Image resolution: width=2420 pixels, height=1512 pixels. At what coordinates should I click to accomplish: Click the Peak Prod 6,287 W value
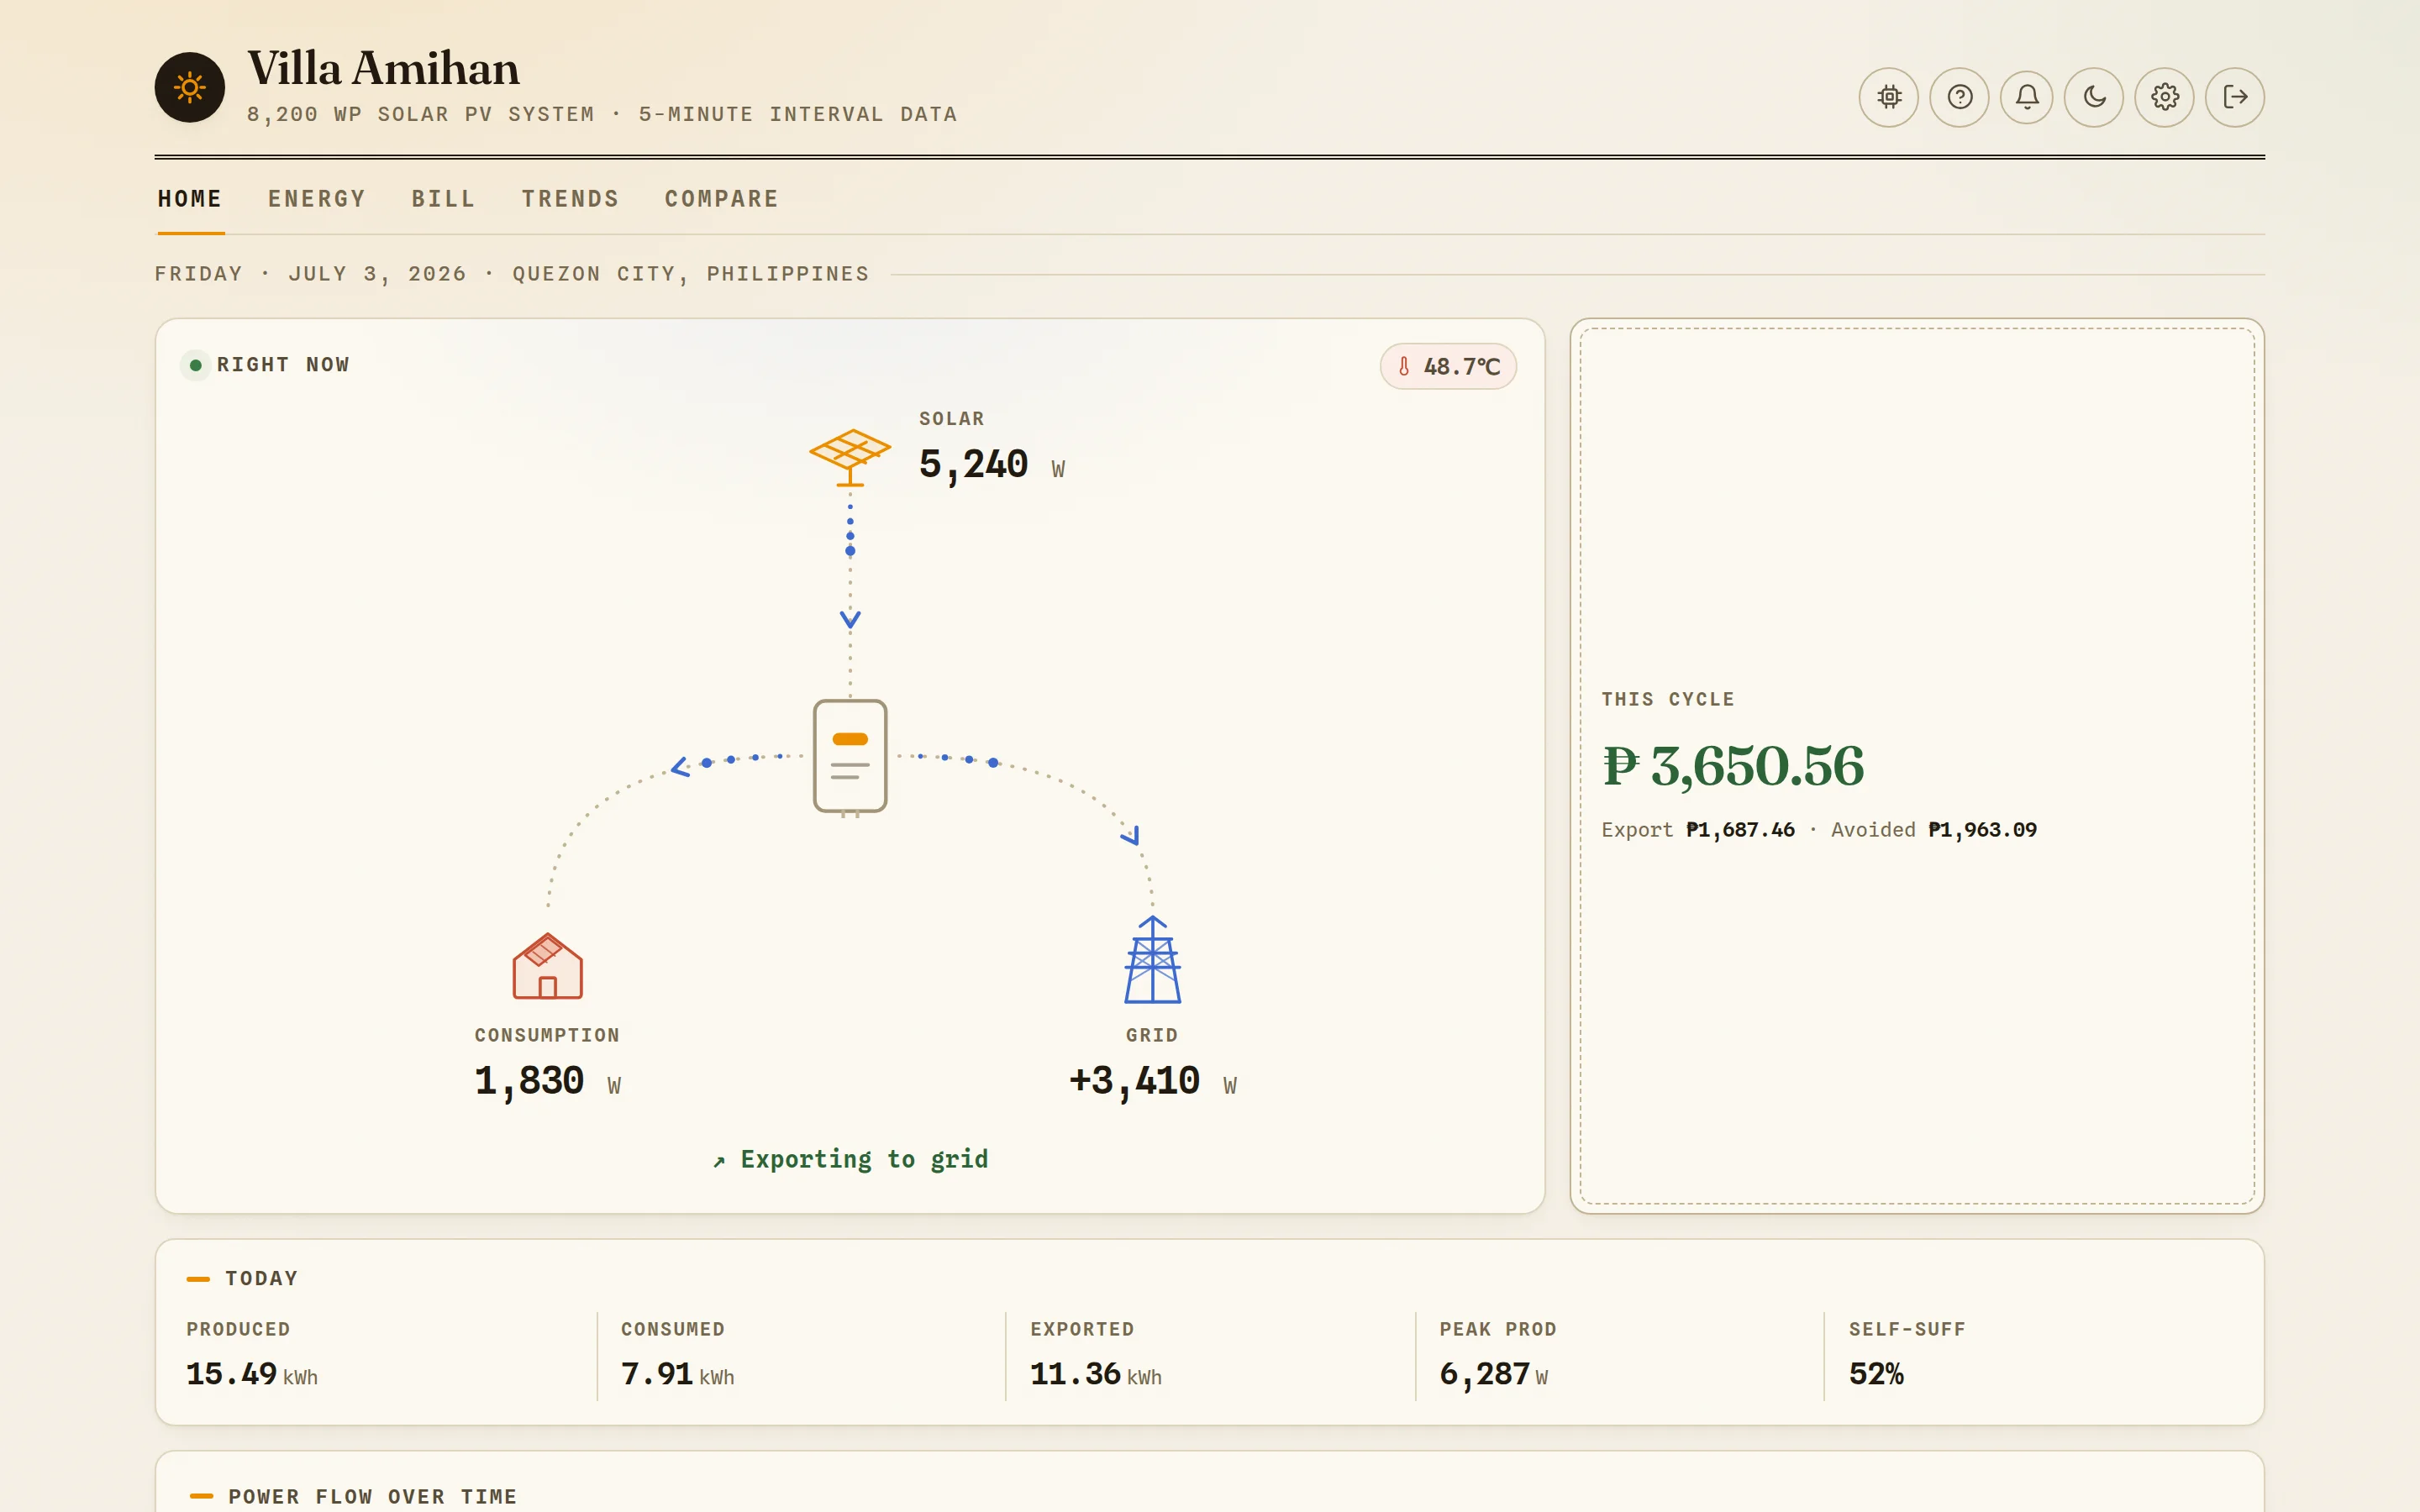coord(1494,1375)
